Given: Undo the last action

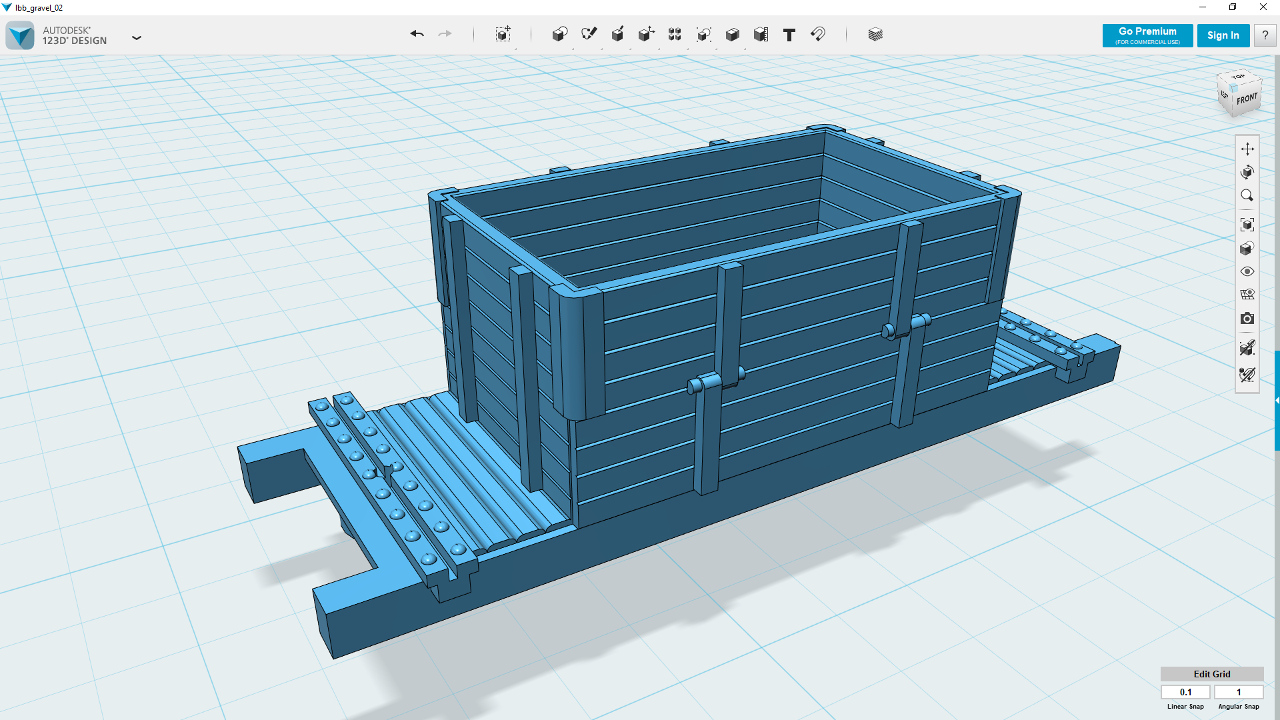Looking at the screenshot, I should pyautogui.click(x=417, y=34).
